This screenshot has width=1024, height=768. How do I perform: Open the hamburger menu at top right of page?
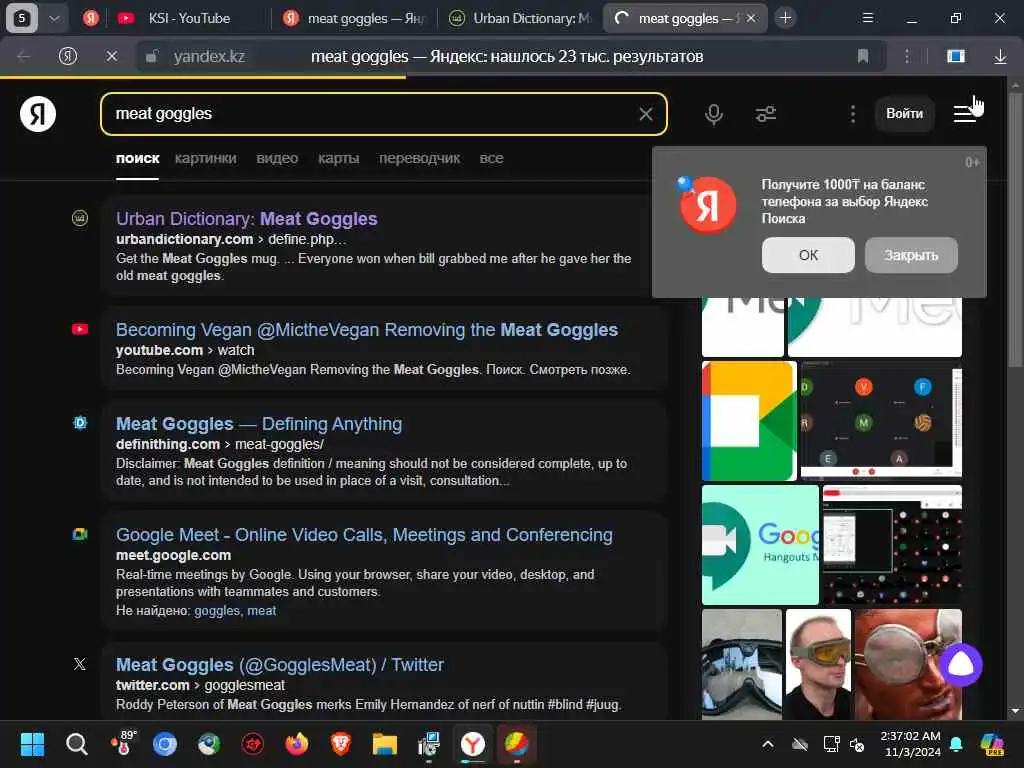965,114
